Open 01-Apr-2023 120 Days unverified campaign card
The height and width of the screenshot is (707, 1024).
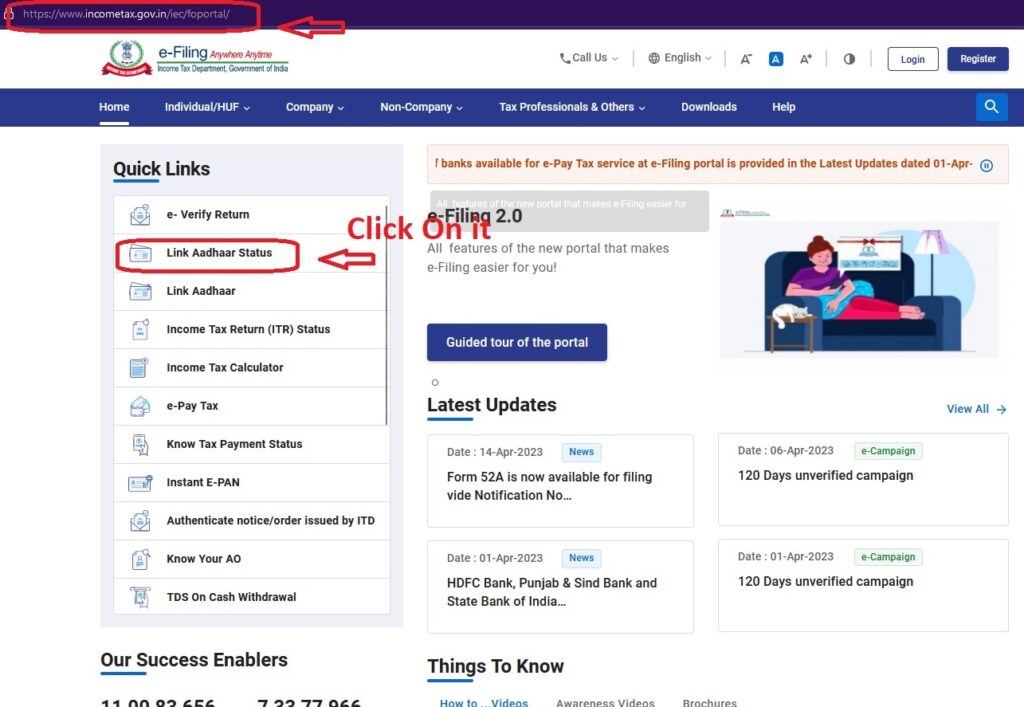[x=863, y=586]
